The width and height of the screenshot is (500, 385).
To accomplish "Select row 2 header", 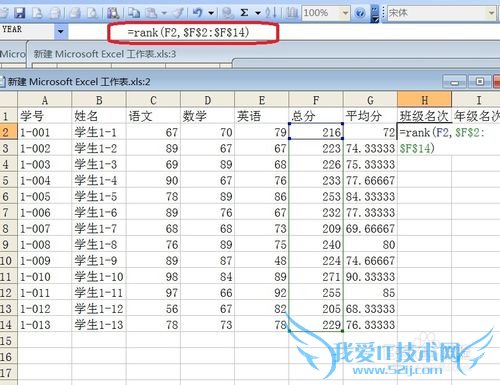I will (8, 132).
